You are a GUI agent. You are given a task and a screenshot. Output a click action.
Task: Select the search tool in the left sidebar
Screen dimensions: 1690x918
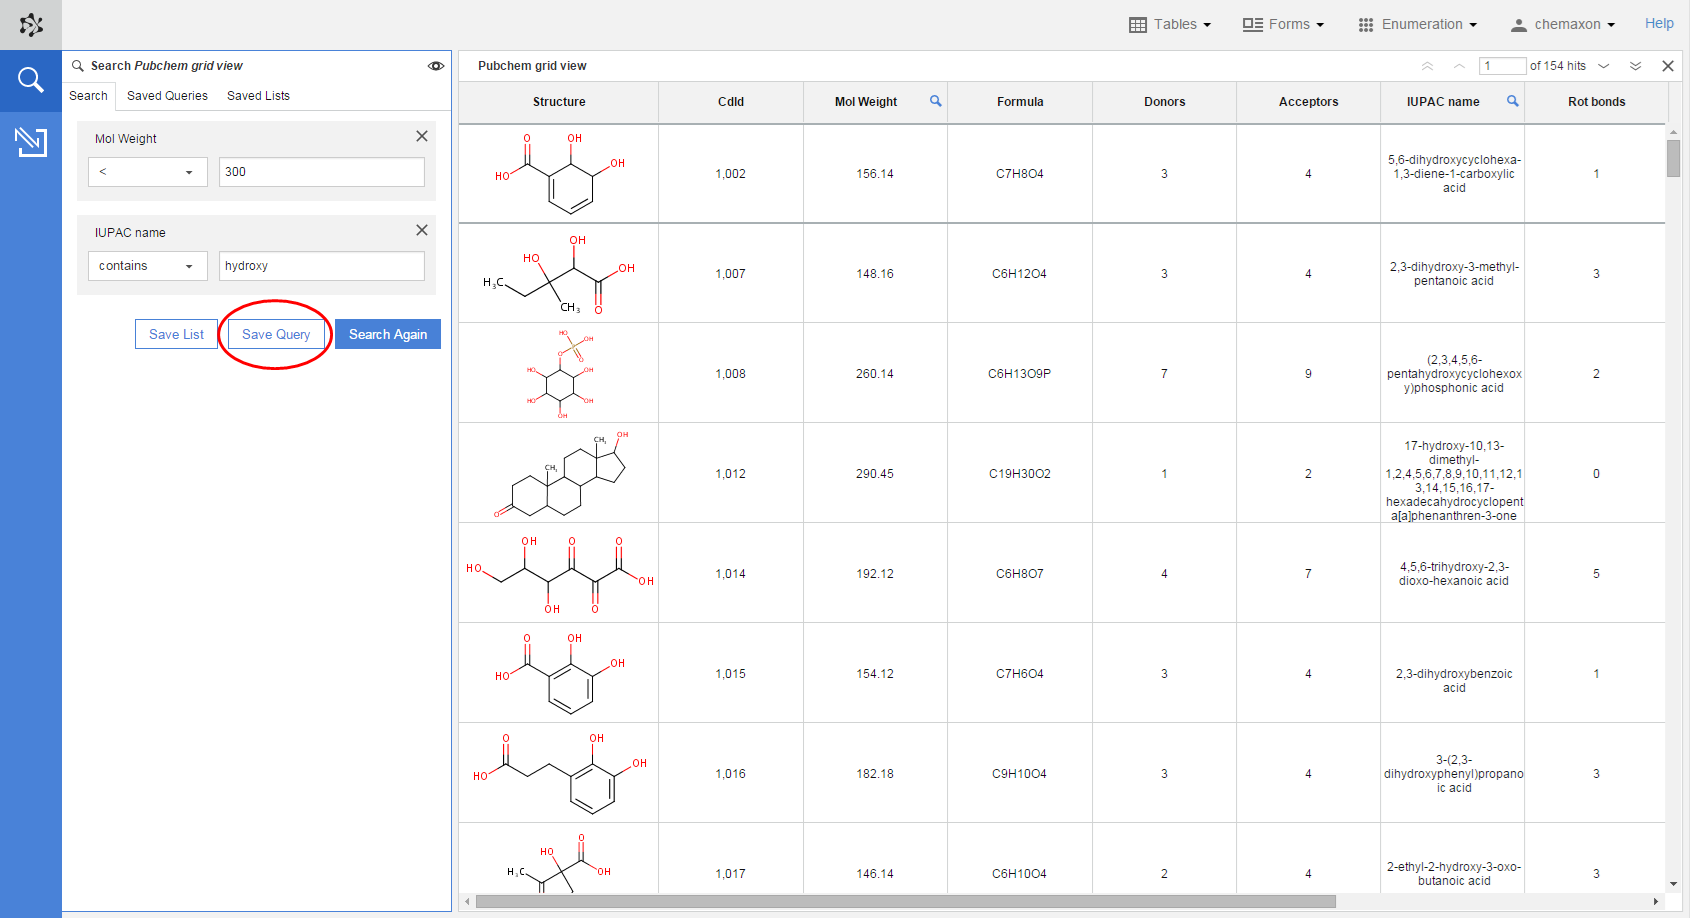coord(30,80)
